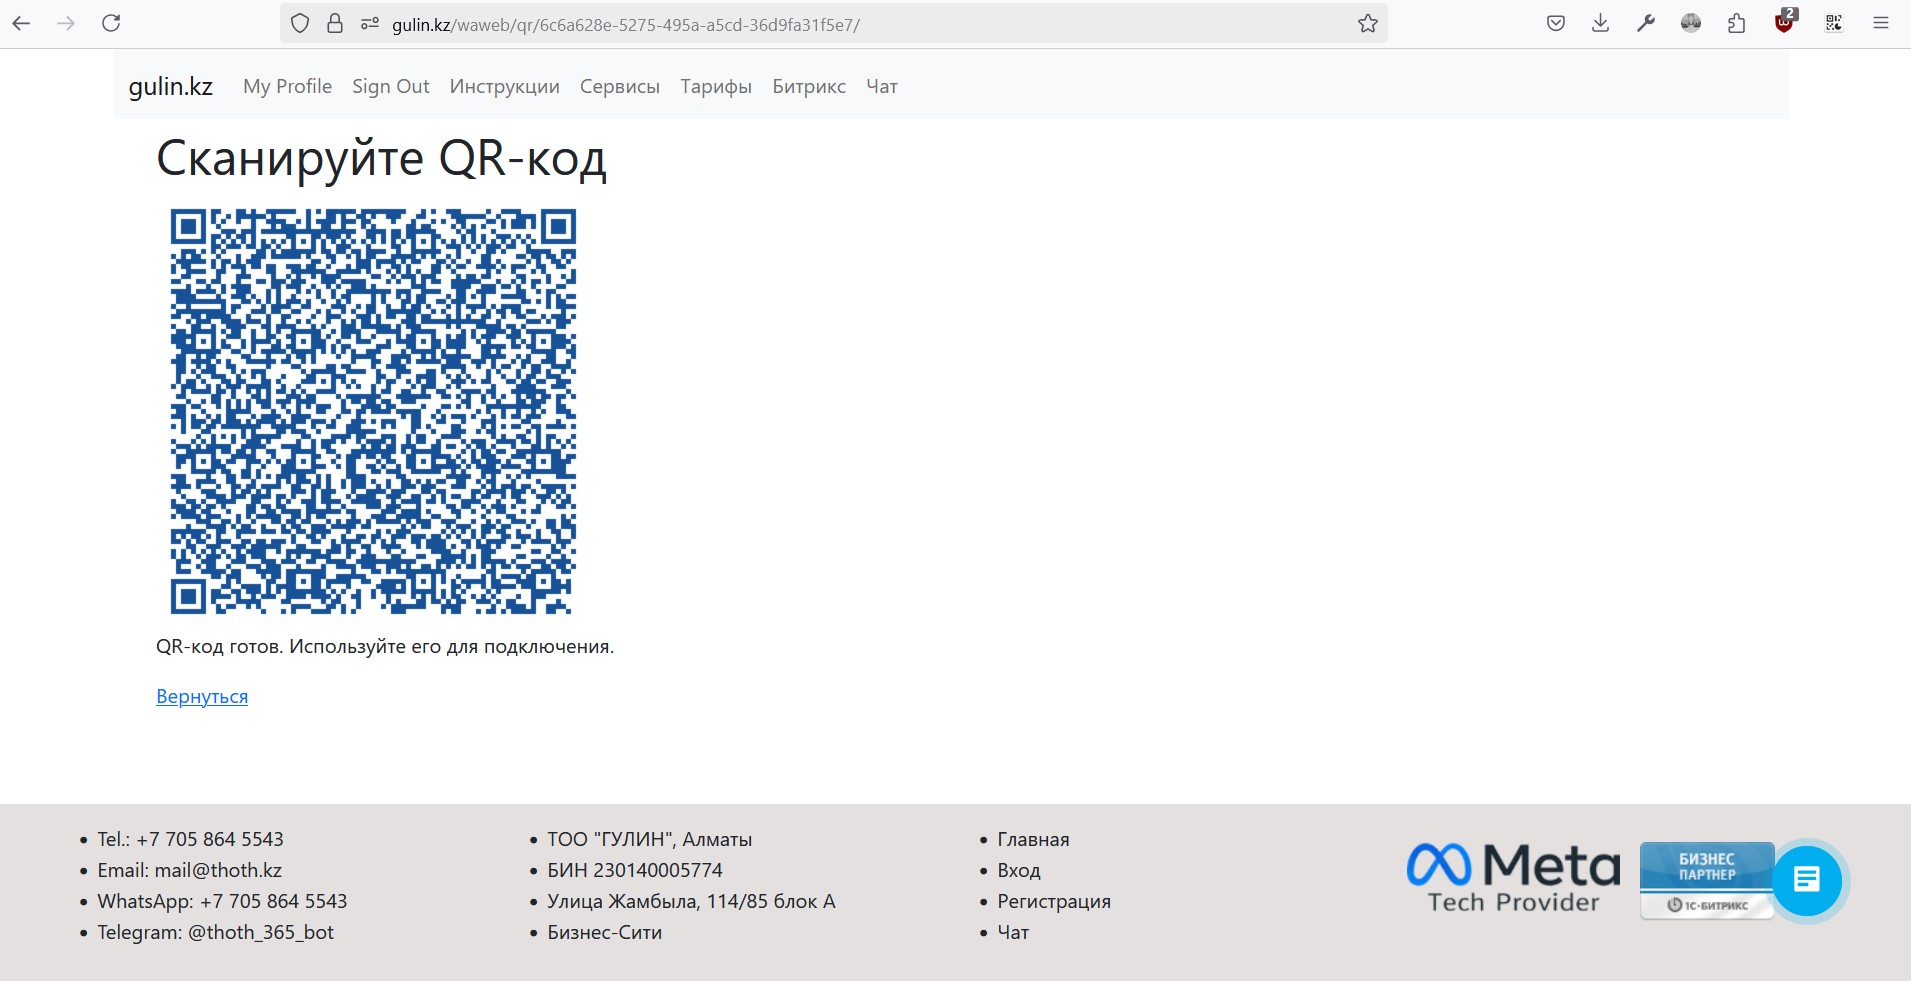Click the blue QR code image
Viewport: 1911px width, 981px height.
(x=373, y=411)
